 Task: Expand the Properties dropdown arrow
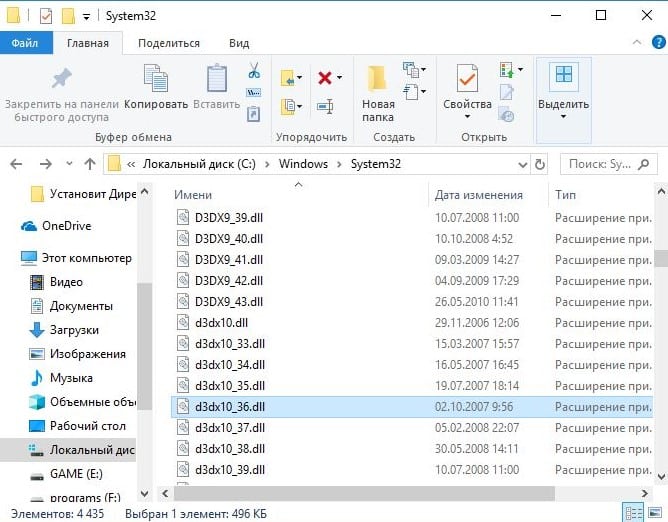[467, 116]
